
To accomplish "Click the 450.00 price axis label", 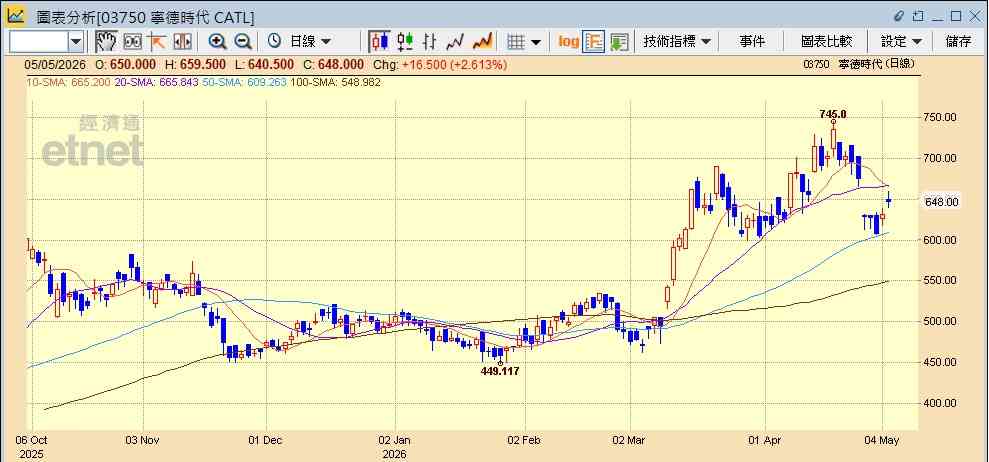I will tap(942, 362).
